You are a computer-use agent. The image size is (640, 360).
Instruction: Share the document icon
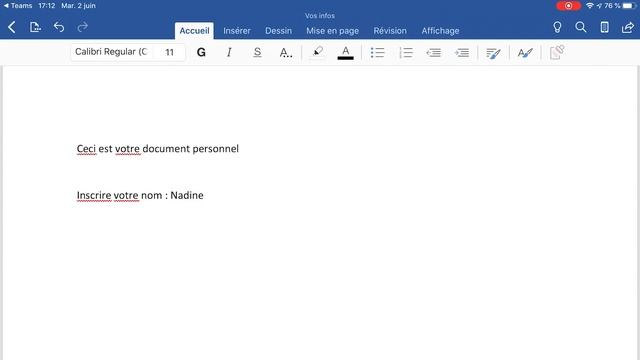(628, 27)
